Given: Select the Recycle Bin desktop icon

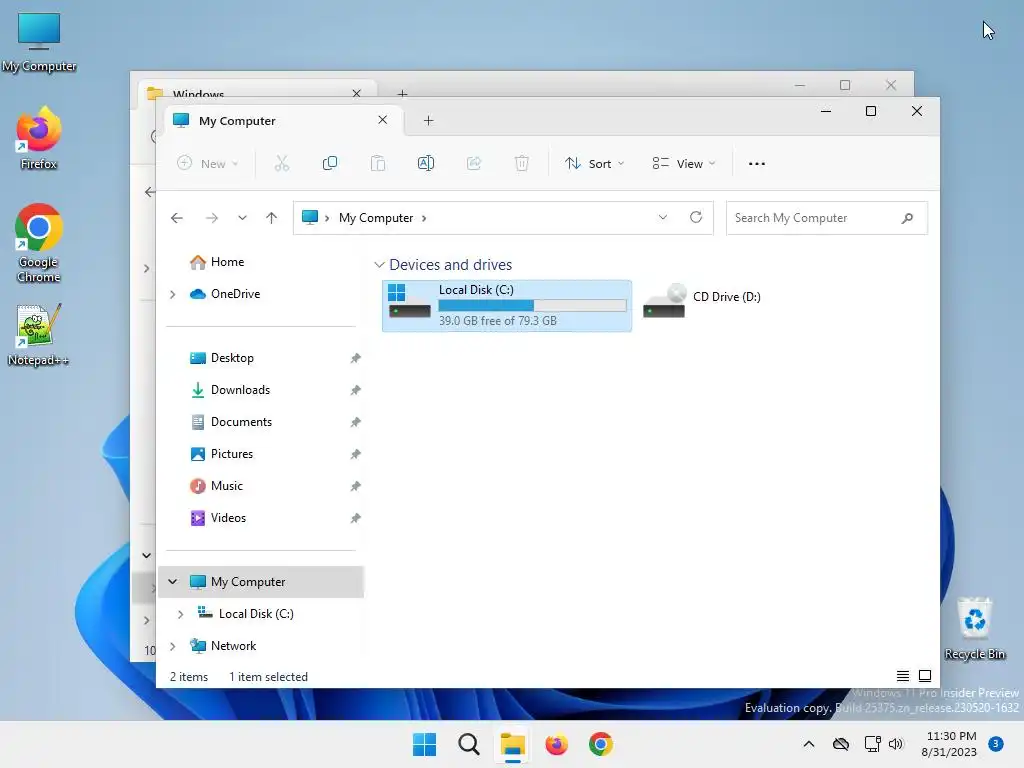Looking at the screenshot, I should click(x=974, y=628).
